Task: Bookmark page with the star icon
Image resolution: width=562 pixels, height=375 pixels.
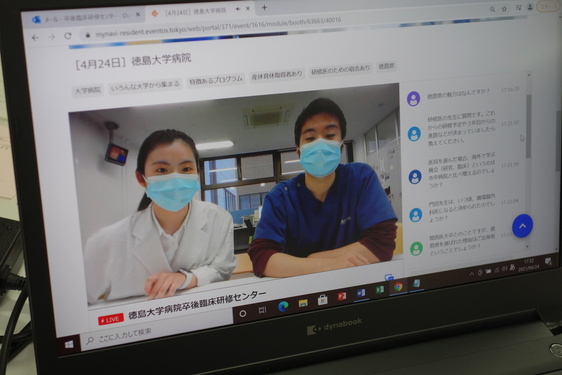Action: [504, 9]
